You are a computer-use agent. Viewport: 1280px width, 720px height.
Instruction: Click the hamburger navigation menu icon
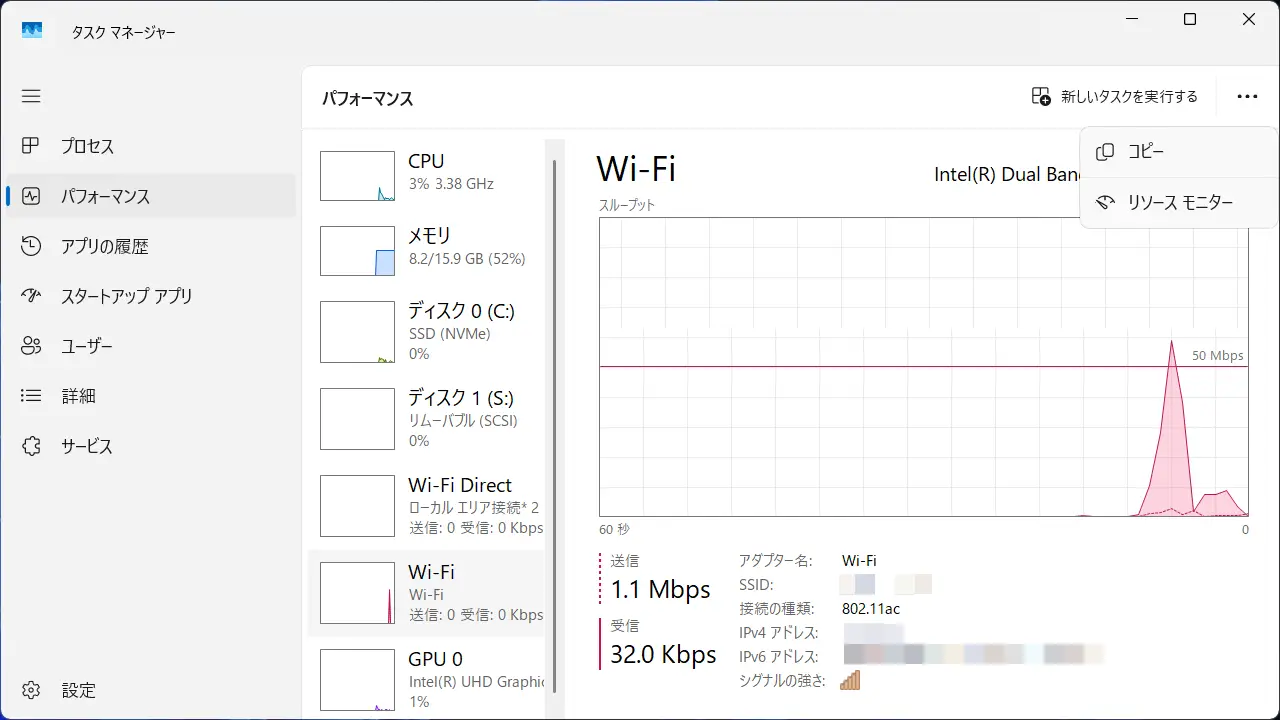click(x=31, y=96)
